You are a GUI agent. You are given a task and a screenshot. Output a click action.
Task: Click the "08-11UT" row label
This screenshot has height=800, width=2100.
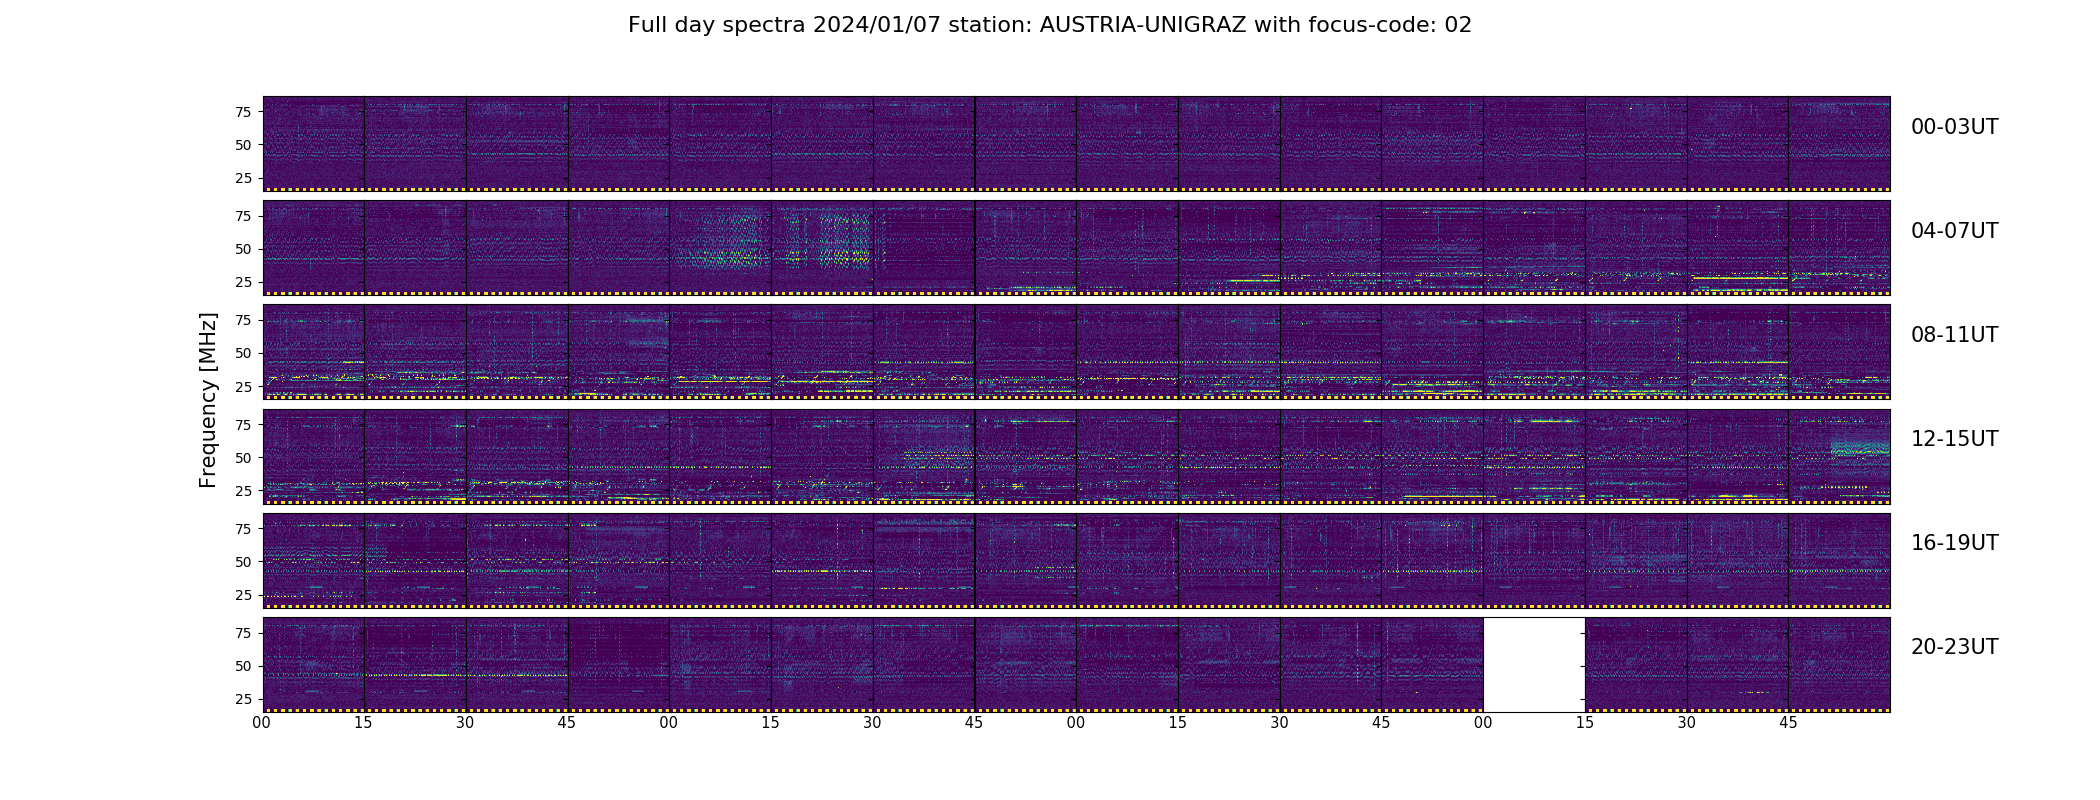[x=1954, y=335]
